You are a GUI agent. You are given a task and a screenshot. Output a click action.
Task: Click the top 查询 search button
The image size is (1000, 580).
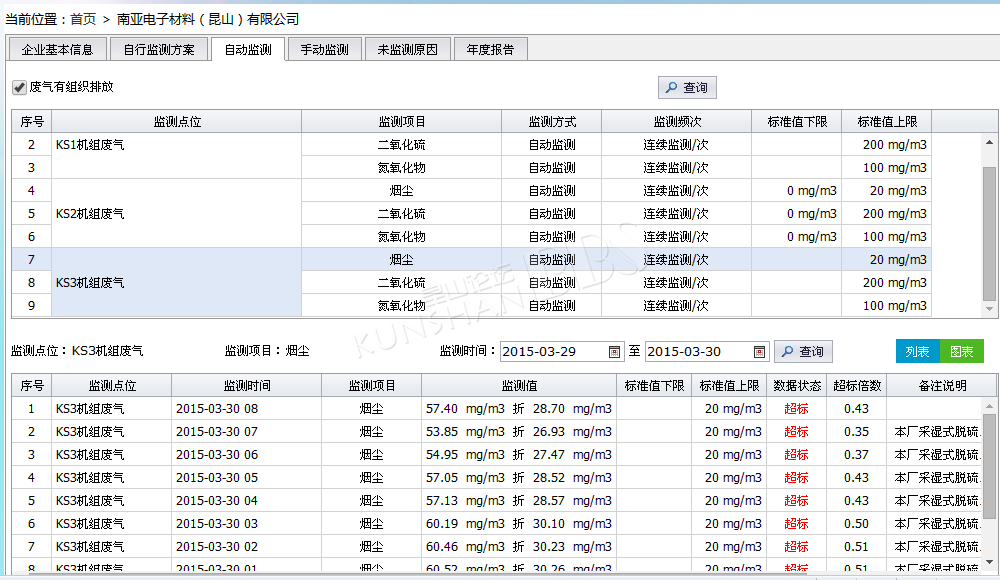688,87
